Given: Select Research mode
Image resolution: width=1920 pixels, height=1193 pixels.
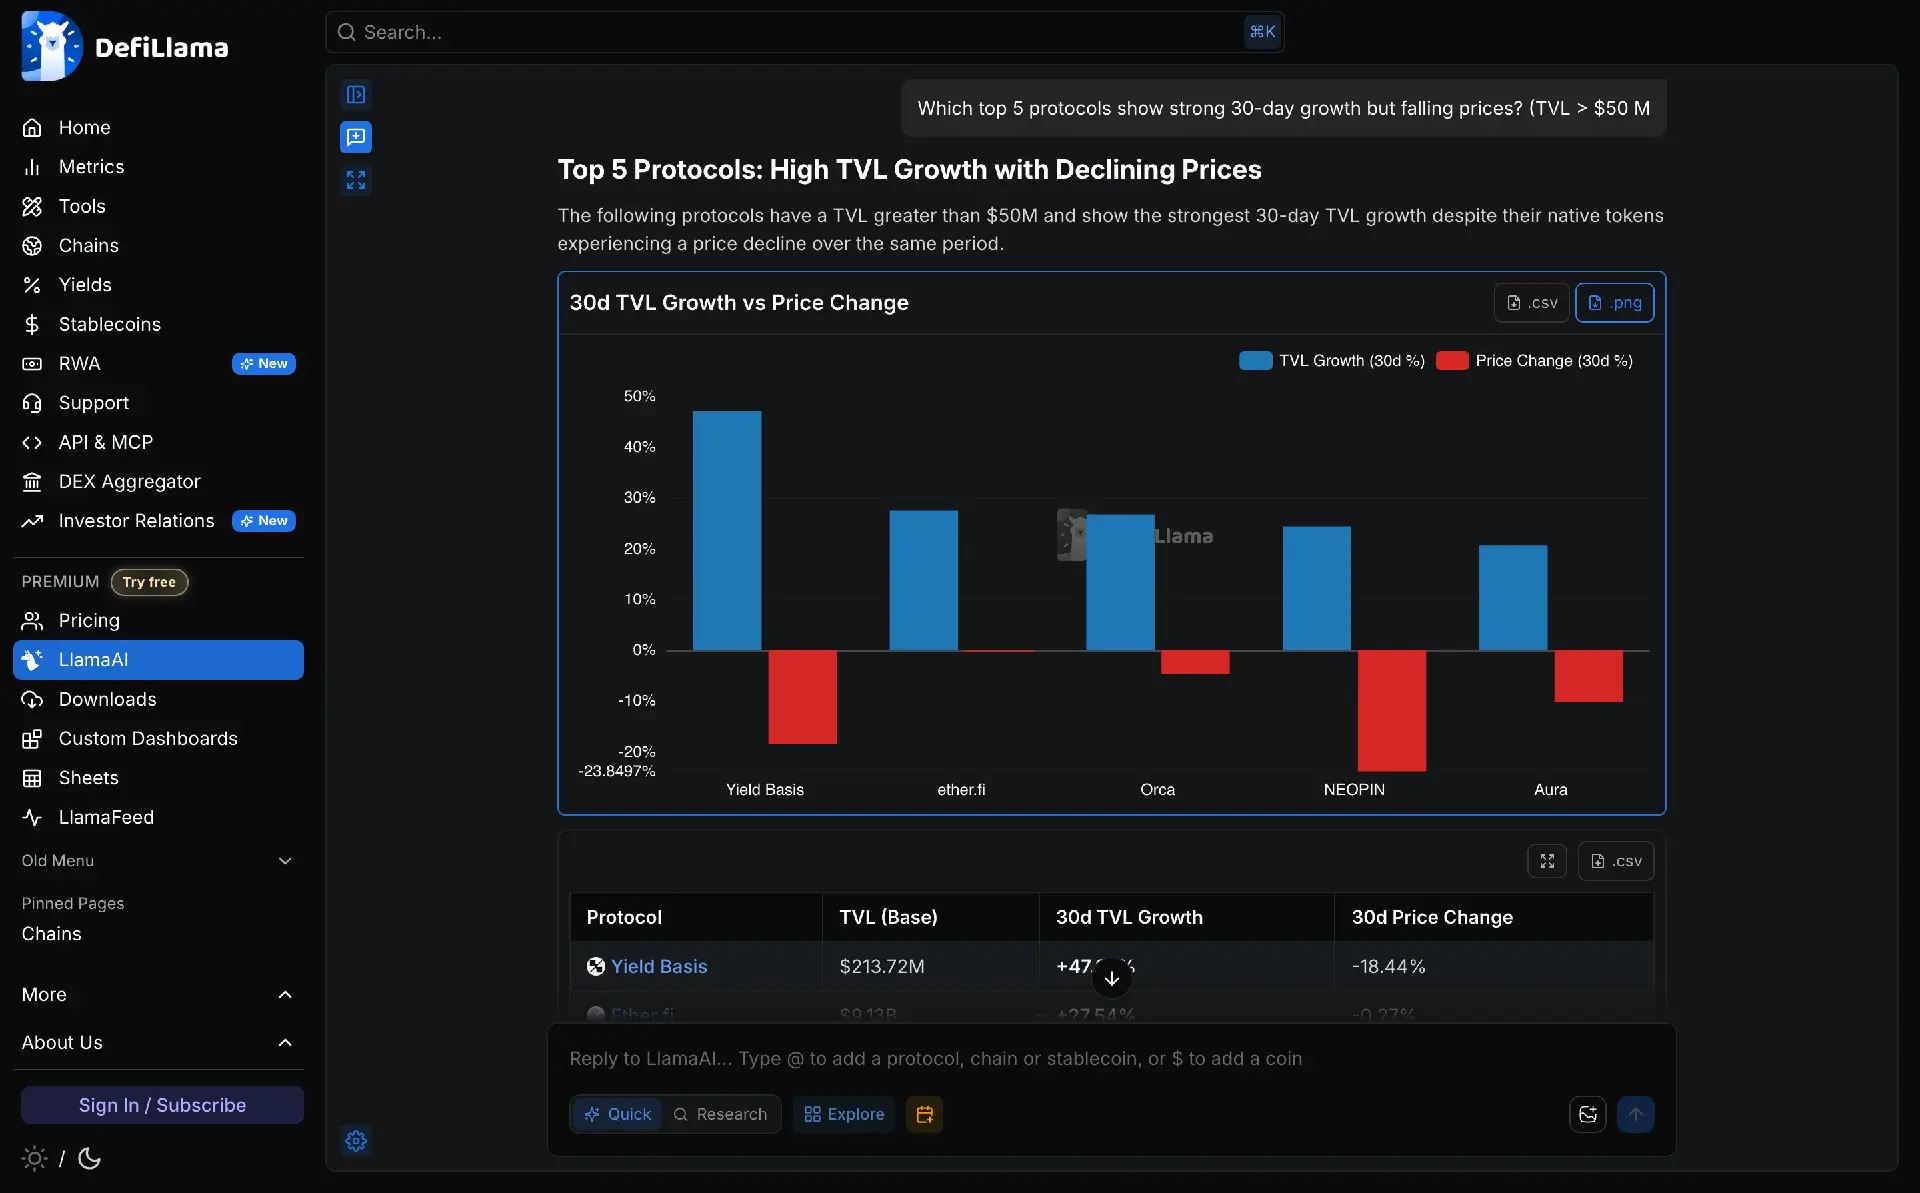Looking at the screenshot, I should click(721, 1115).
